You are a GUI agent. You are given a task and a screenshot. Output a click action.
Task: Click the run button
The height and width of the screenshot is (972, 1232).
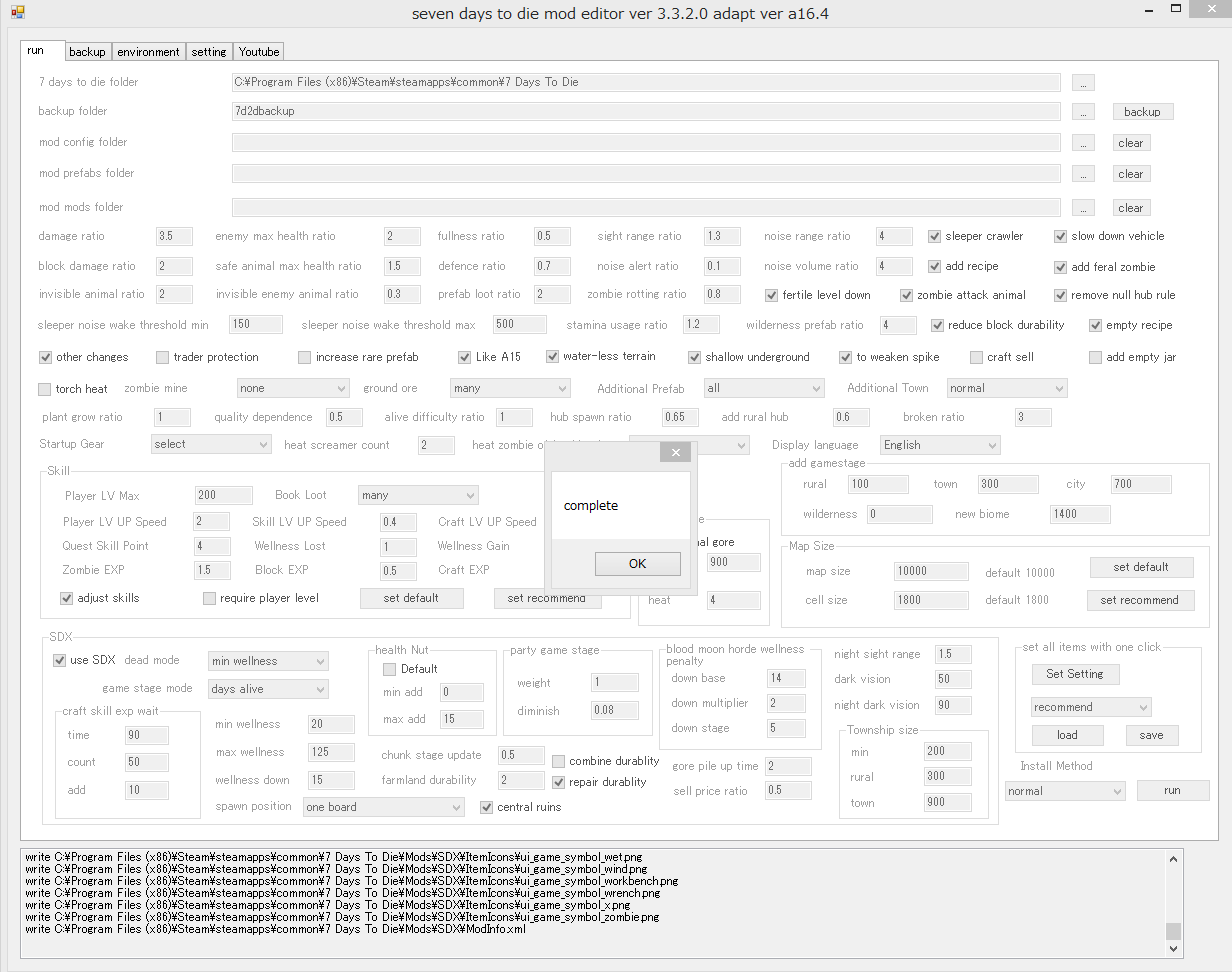click(1173, 790)
